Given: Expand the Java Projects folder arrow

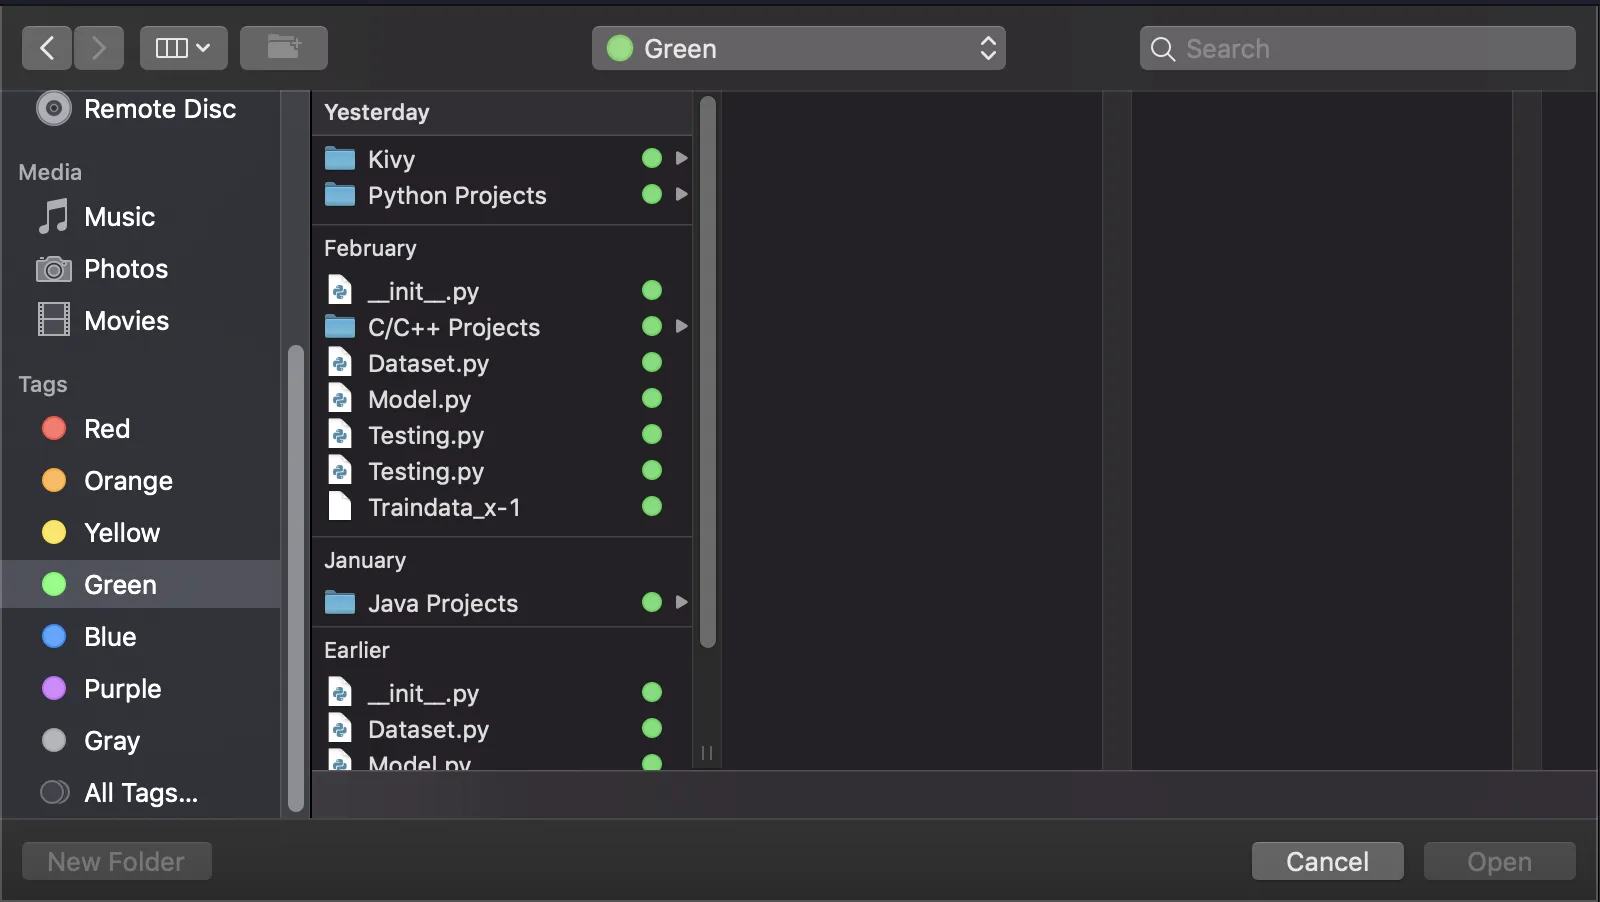Looking at the screenshot, I should point(681,602).
